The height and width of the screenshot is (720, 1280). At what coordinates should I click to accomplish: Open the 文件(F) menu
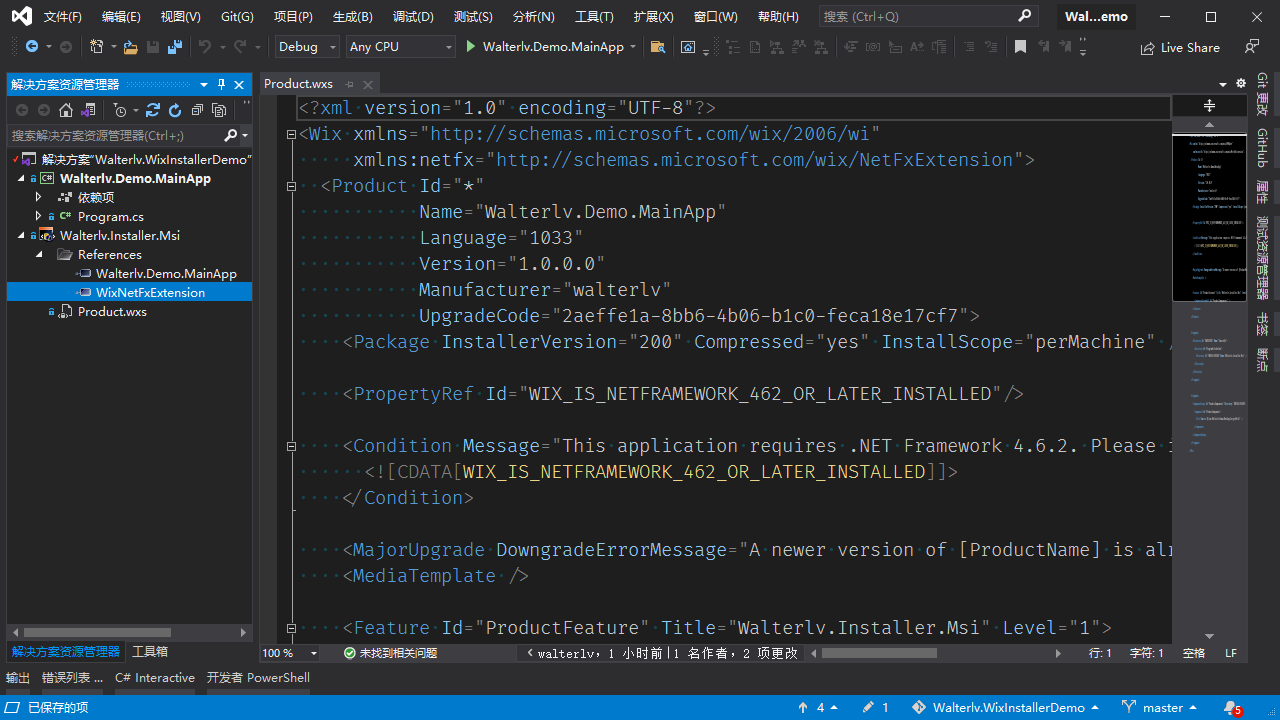click(x=62, y=17)
